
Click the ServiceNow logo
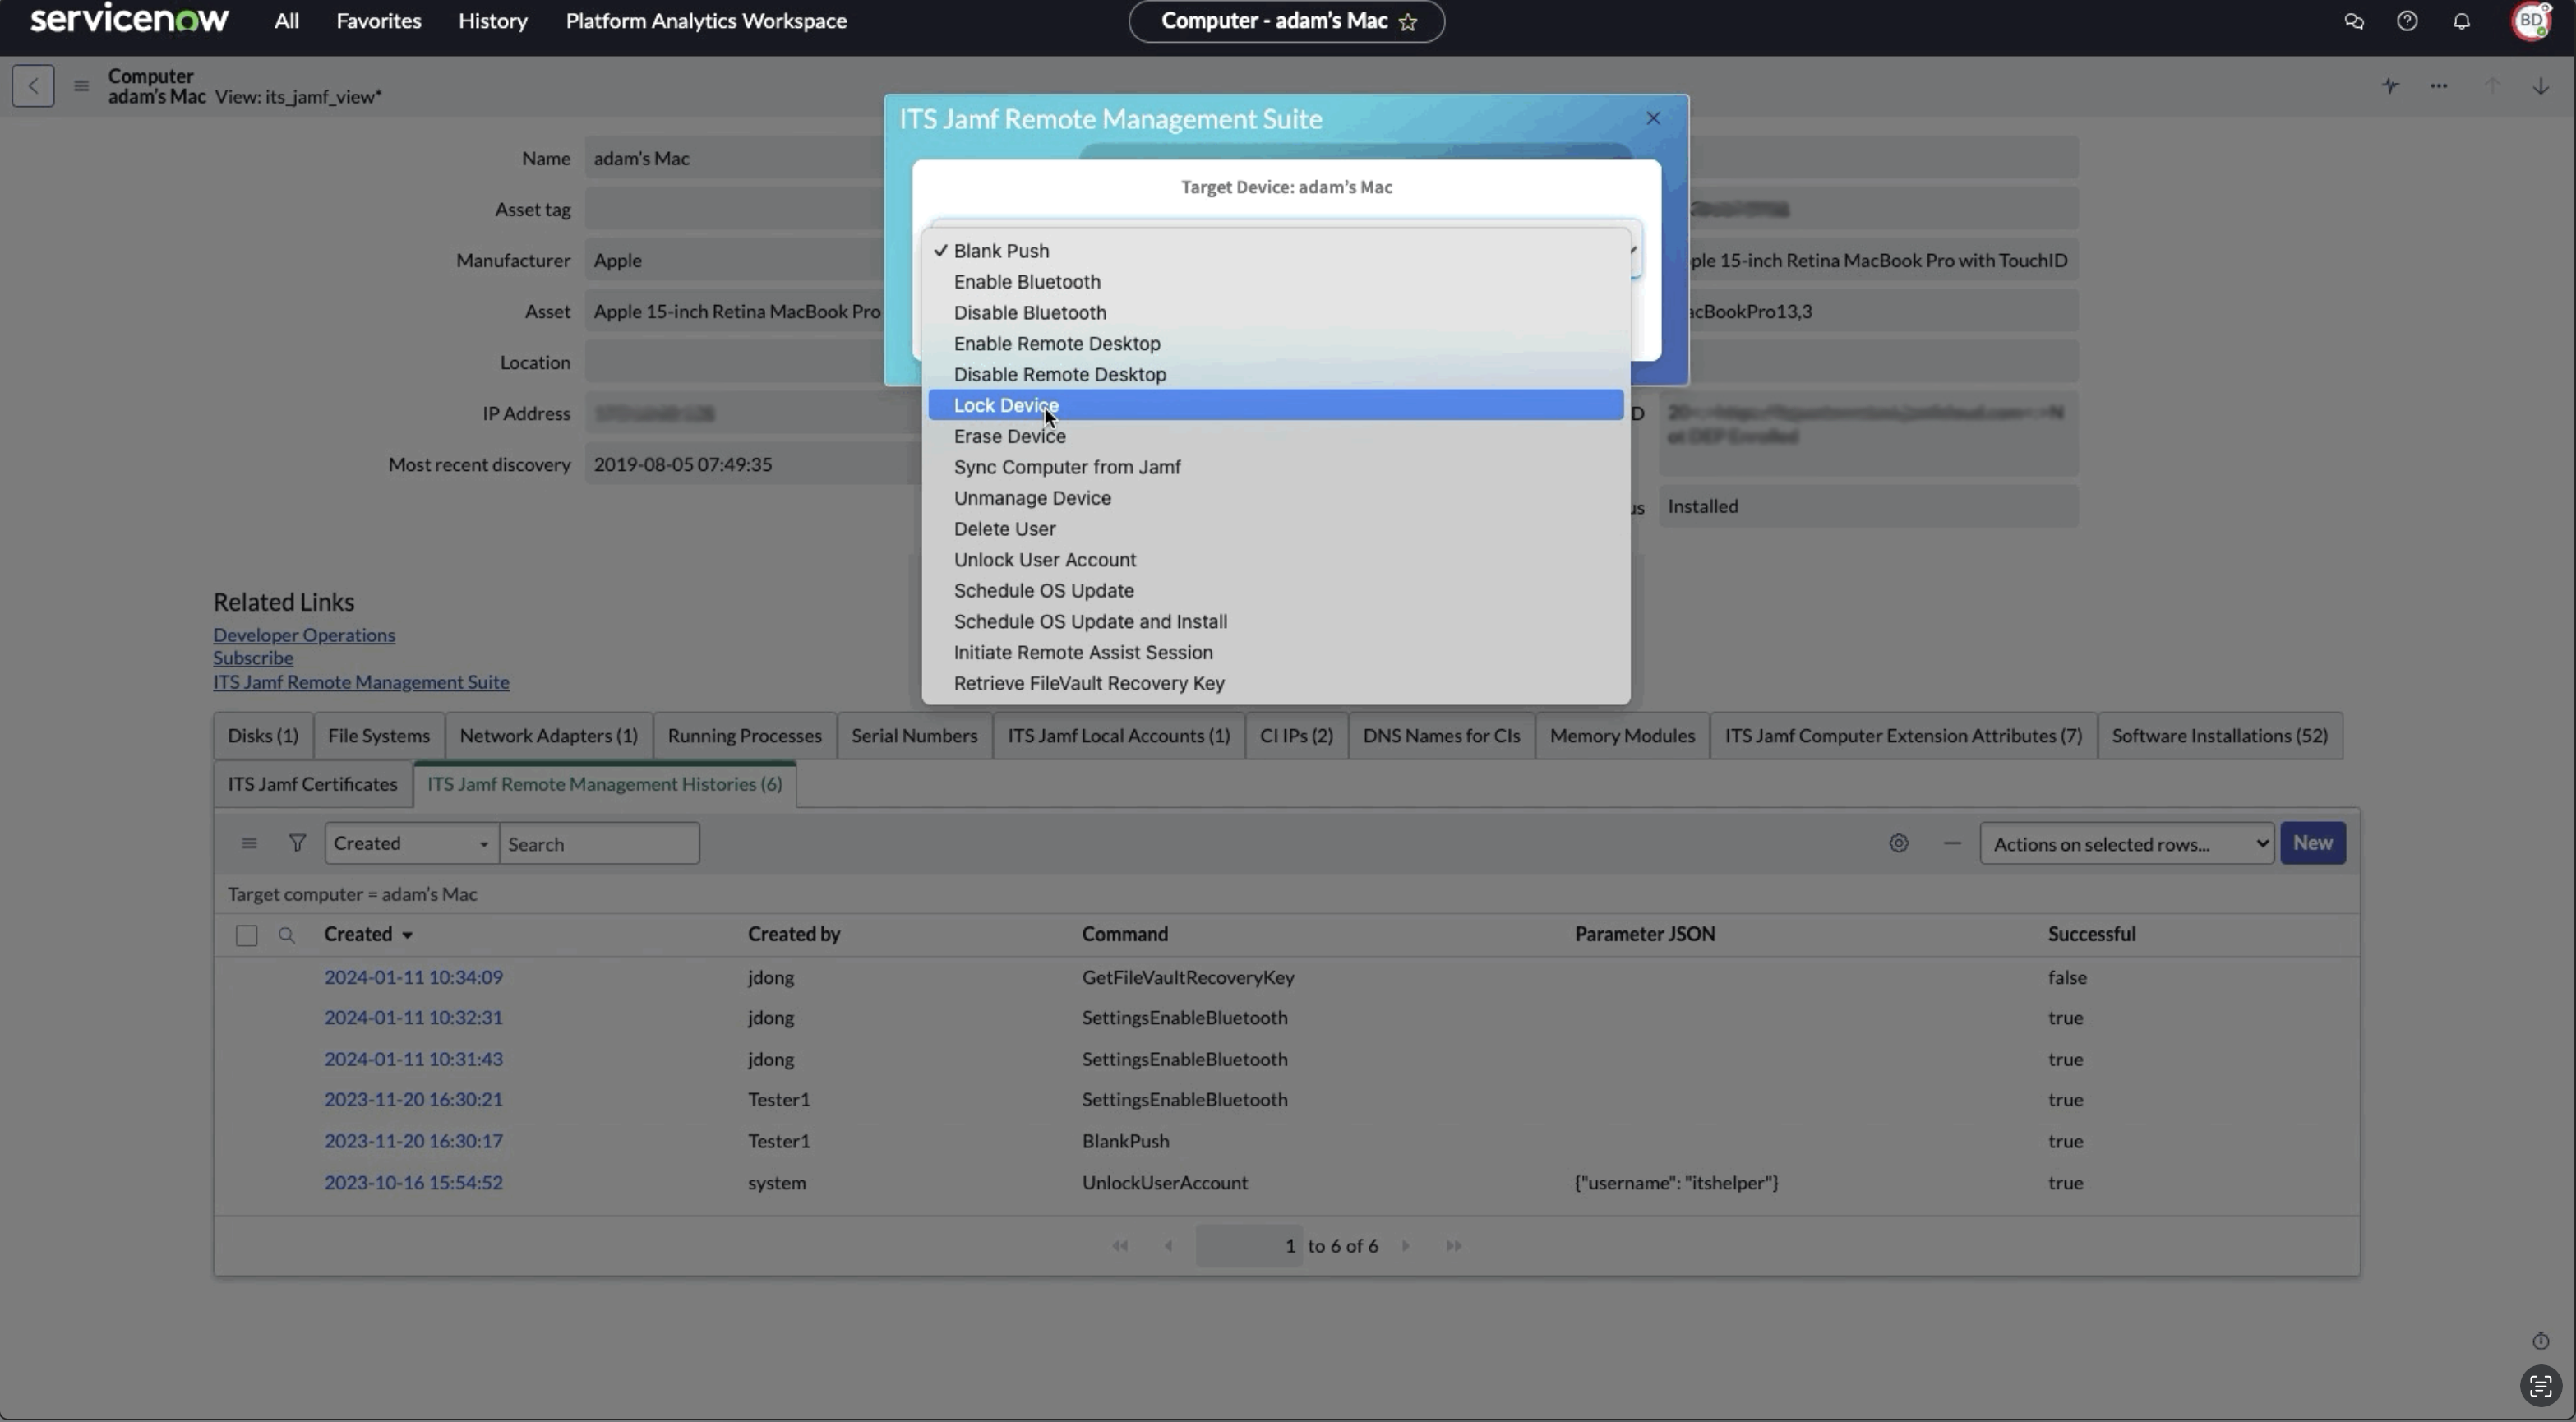pyautogui.click(x=129, y=19)
